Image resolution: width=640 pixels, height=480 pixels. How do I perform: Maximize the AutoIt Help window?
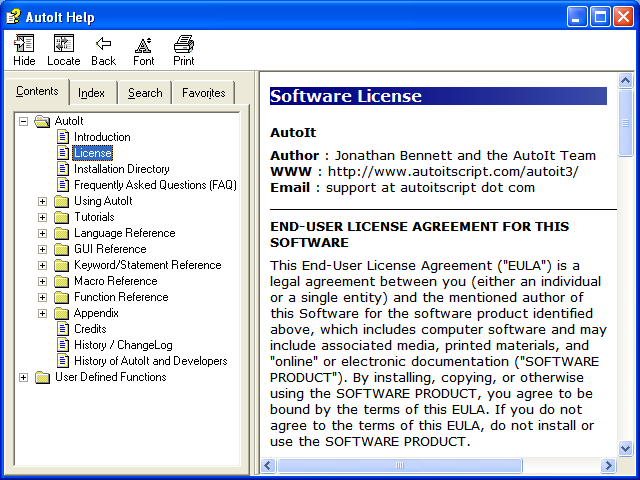coord(600,17)
